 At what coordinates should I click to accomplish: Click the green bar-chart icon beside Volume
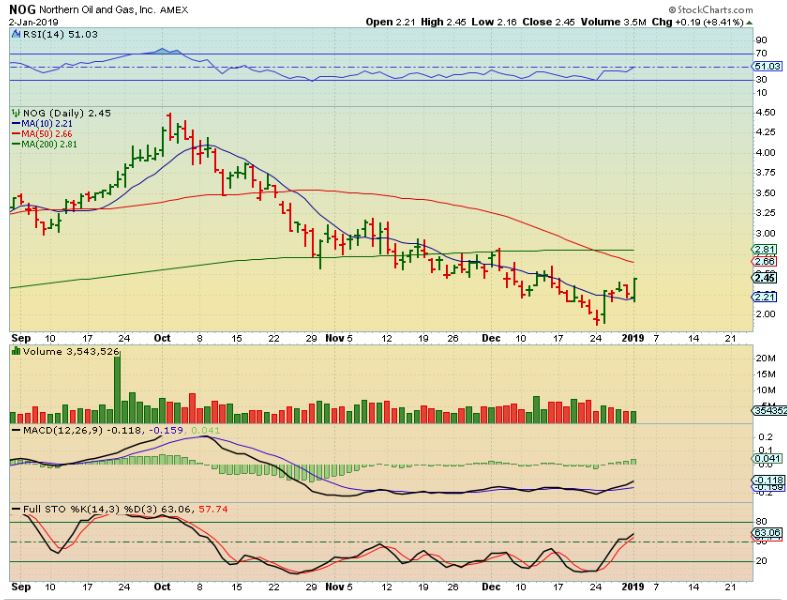(x=17, y=351)
